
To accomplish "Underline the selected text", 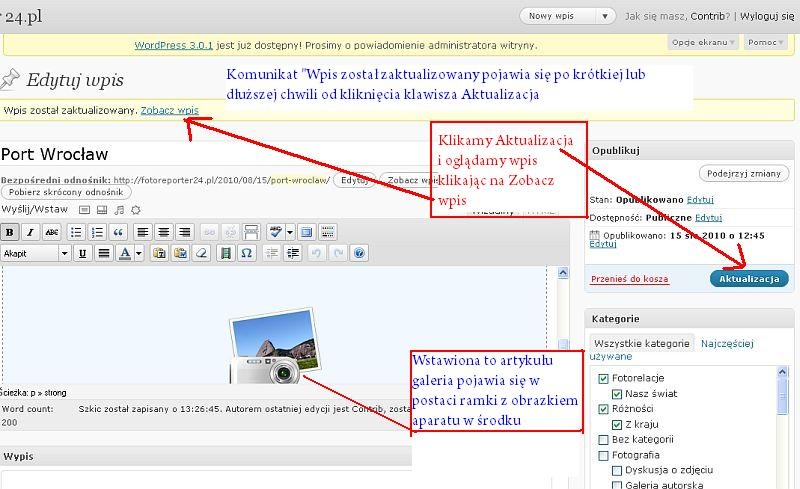I will [83, 253].
